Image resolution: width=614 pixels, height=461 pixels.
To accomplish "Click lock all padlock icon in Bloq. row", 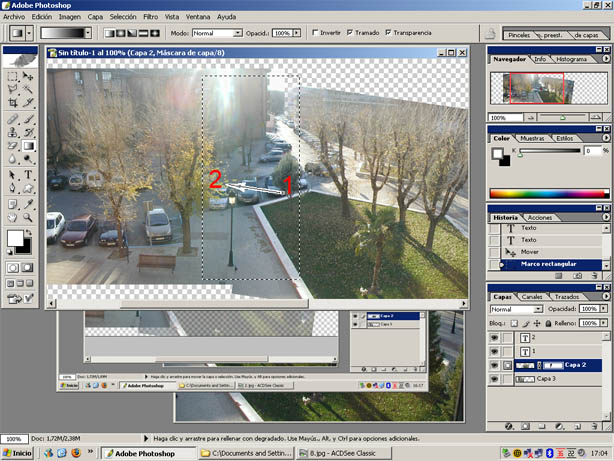I will 548,323.
